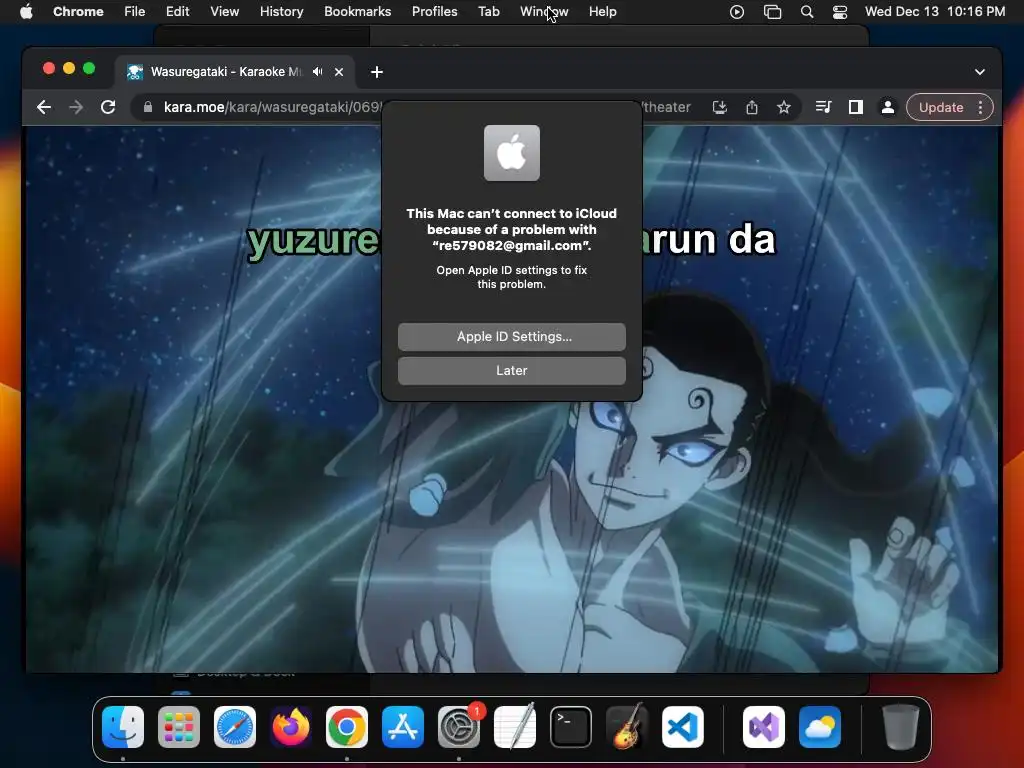Close the Wasuregataki tab
Screen dimensions: 1024x768
(x=339, y=72)
